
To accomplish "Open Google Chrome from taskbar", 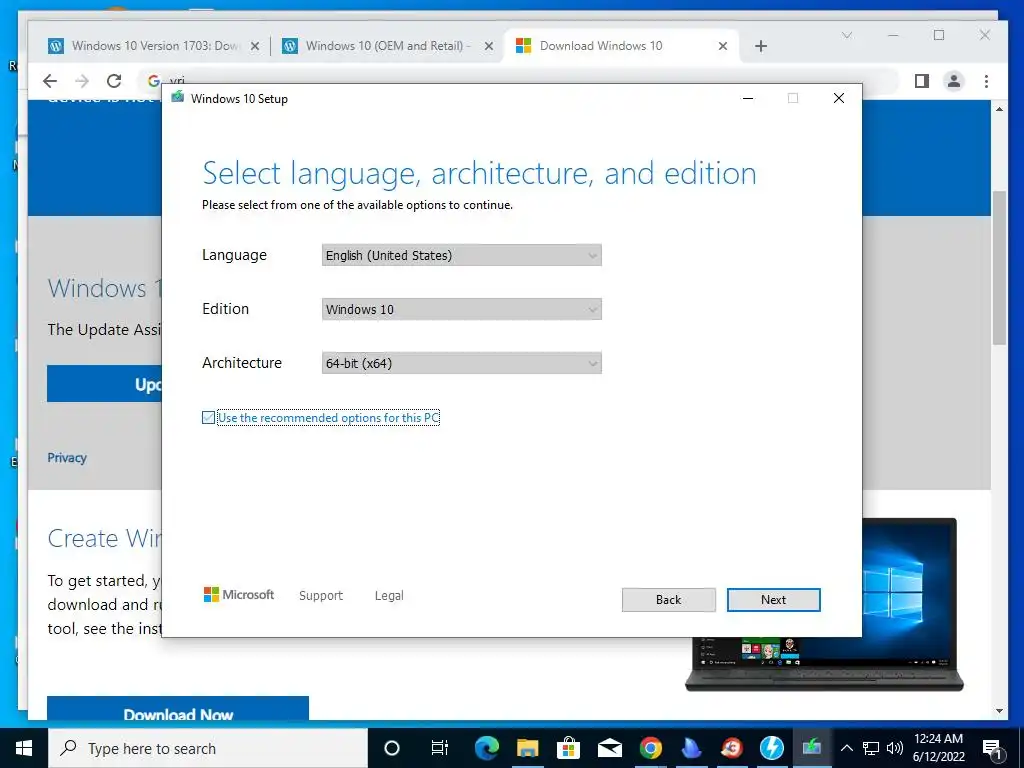I will [650, 748].
